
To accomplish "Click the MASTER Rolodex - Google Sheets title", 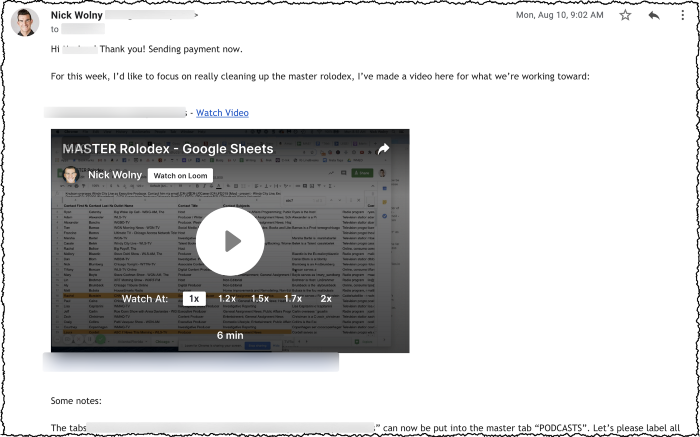I will click(168, 149).
